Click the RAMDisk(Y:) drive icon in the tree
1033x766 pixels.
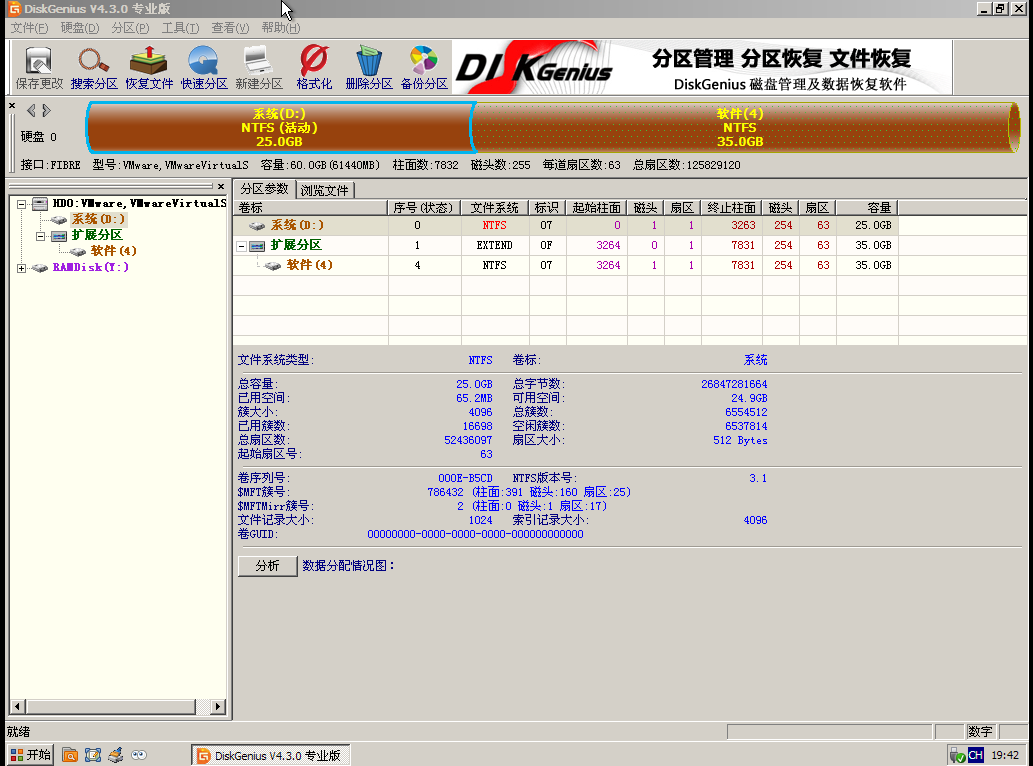click(40, 267)
